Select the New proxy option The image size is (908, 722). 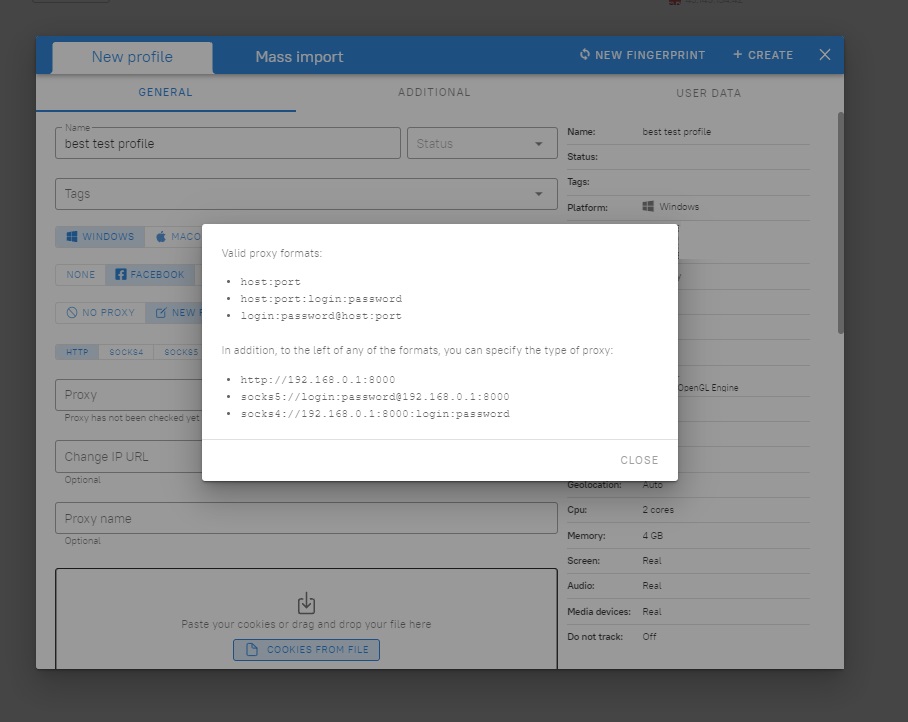[x=174, y=313]
